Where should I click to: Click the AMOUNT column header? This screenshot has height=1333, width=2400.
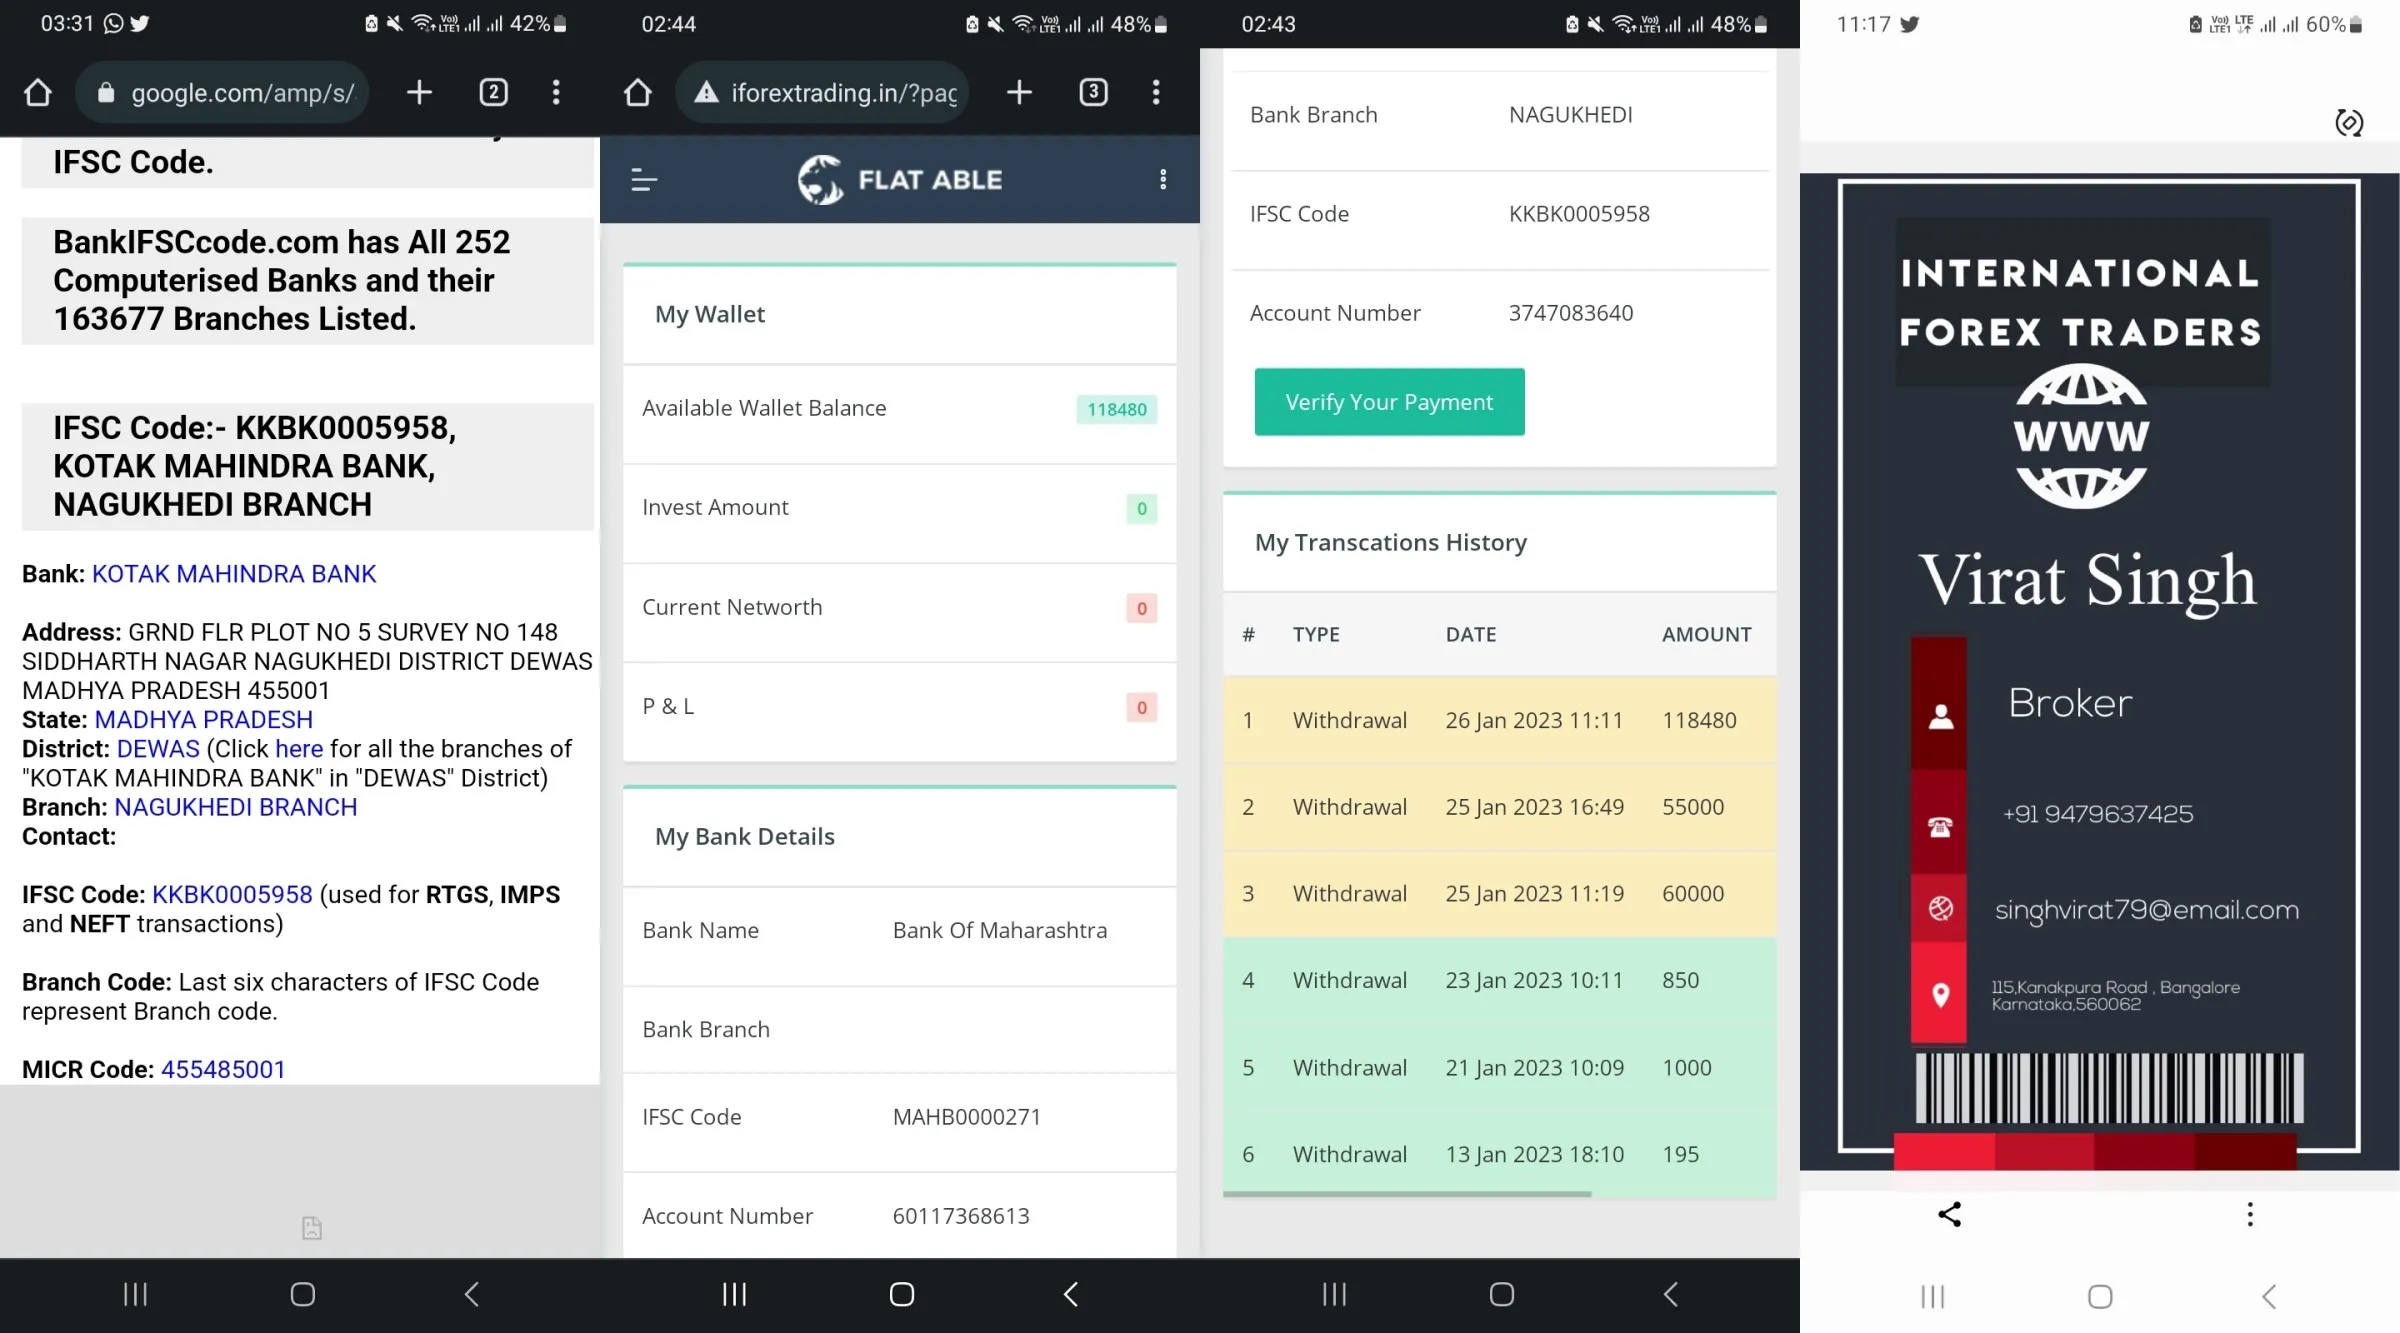click(1706, 635)
